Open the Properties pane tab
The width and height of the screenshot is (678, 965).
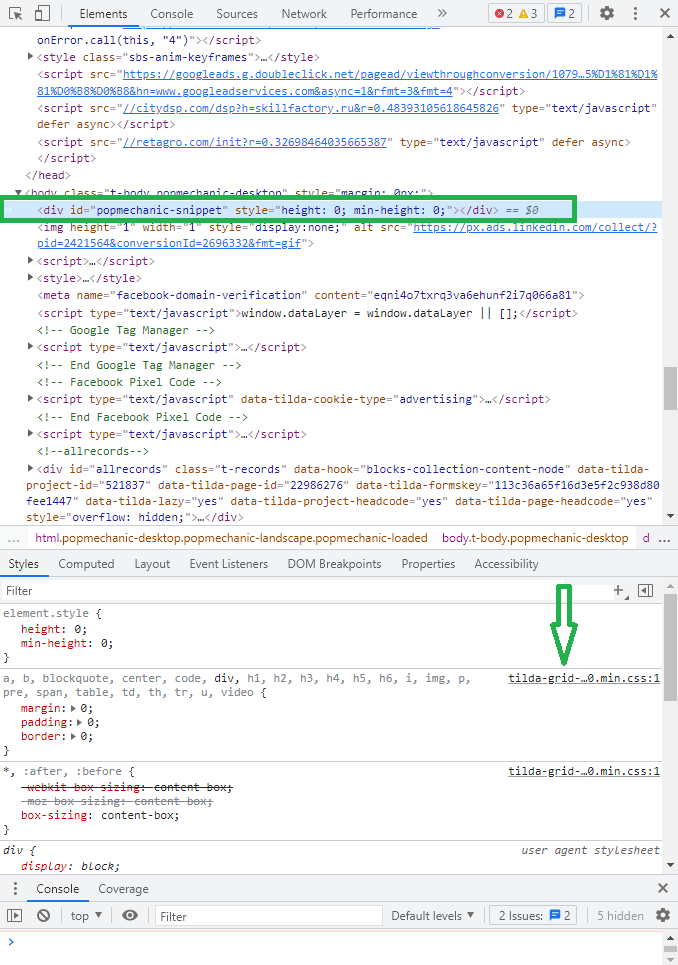click(428, 564)
